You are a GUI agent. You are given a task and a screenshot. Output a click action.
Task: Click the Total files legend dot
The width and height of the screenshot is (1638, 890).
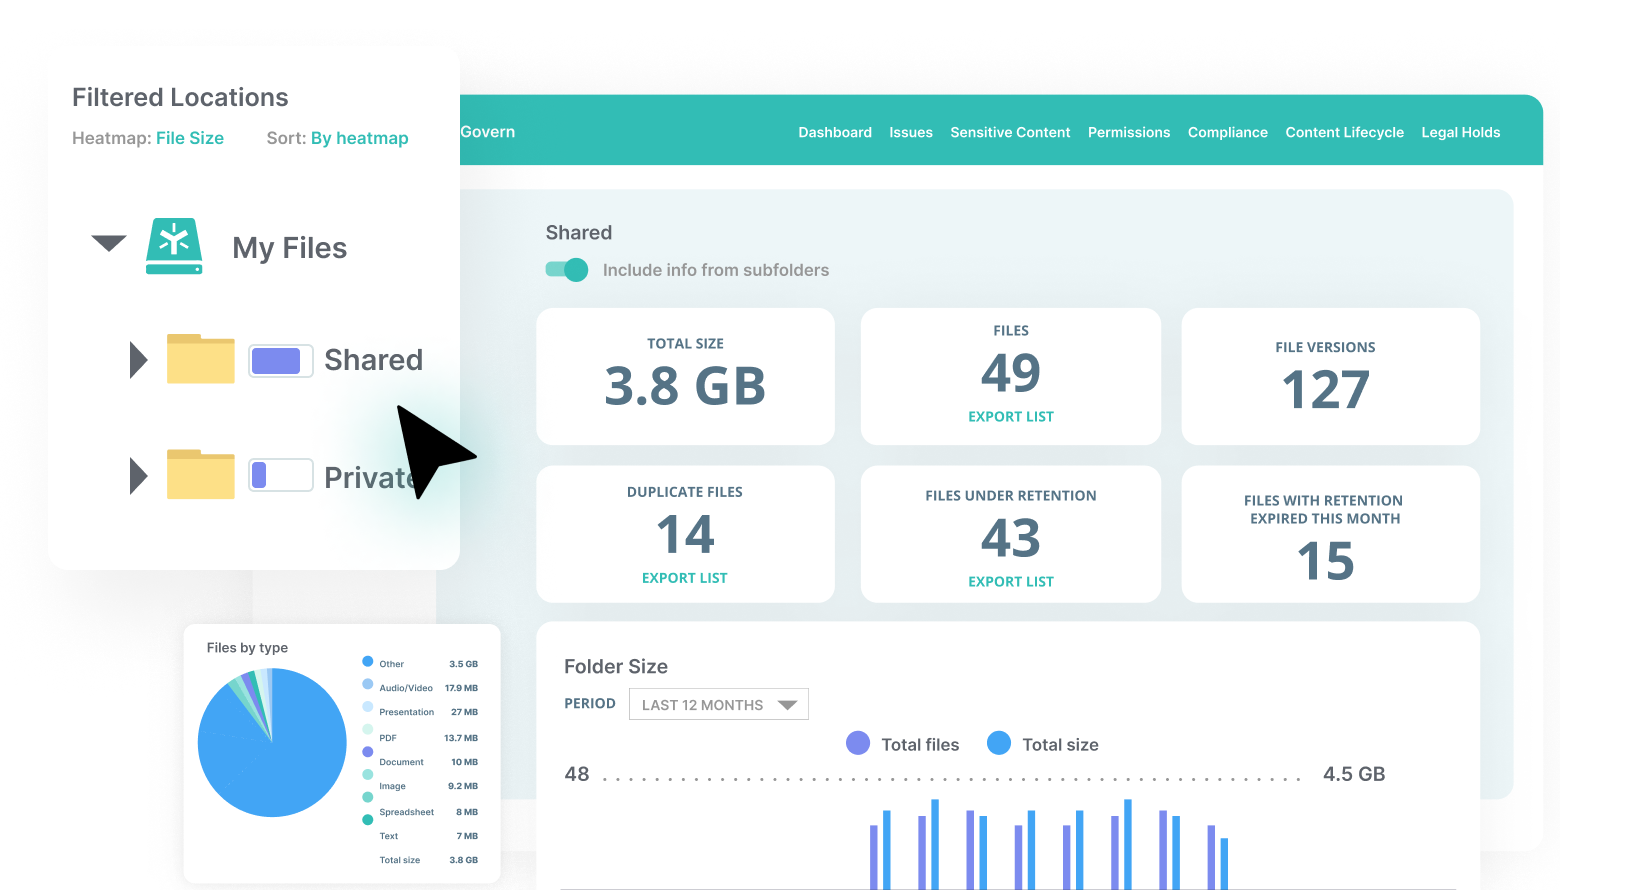pyautogui.click(x=857, y=743)
